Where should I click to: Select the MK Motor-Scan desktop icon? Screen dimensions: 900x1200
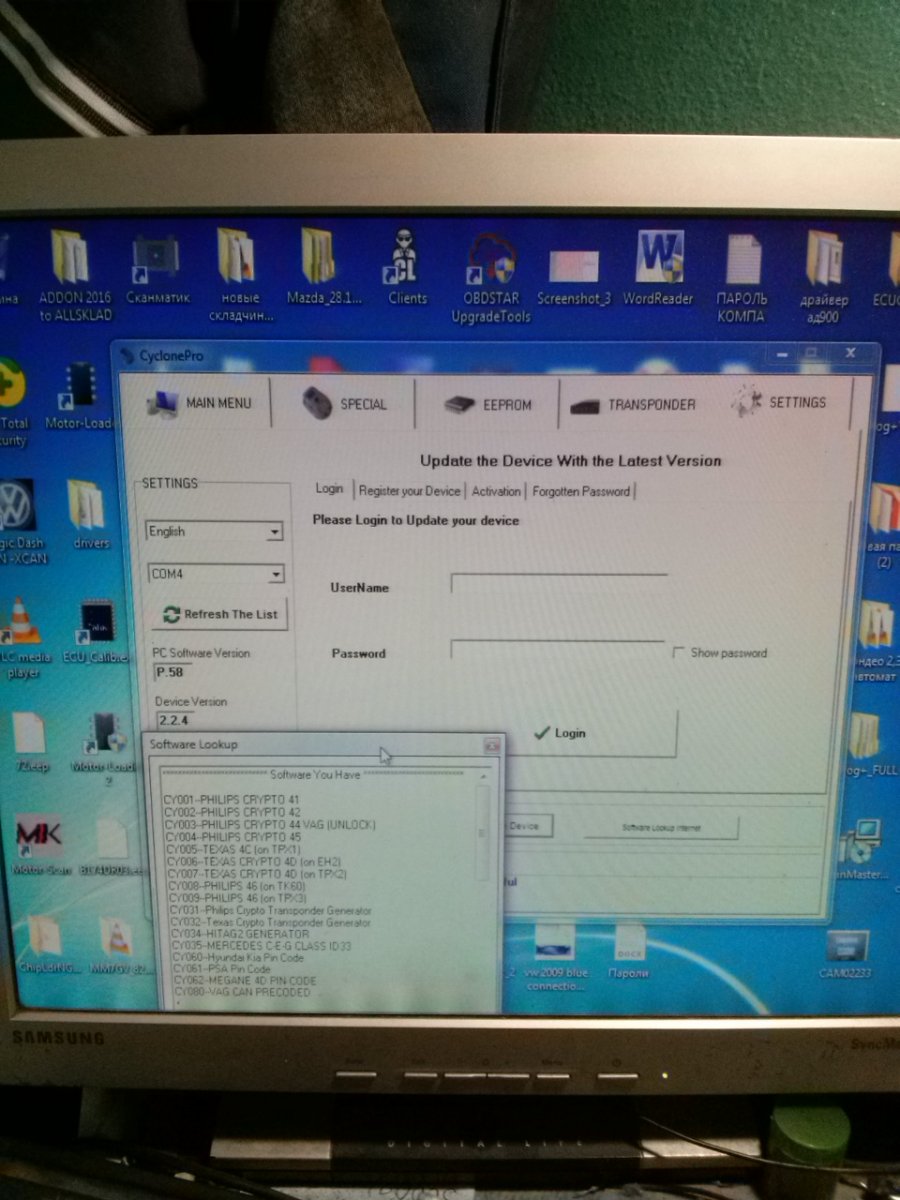[x=40, y=844]
